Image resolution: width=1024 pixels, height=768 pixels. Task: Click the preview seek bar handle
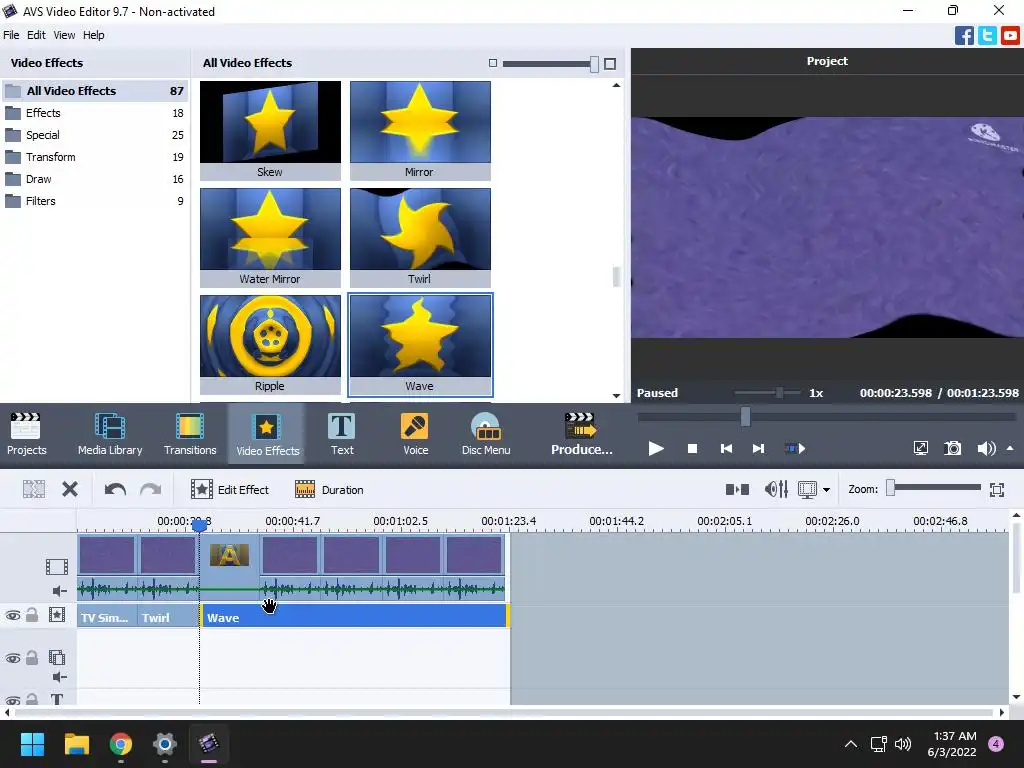[x=745, y=417]
